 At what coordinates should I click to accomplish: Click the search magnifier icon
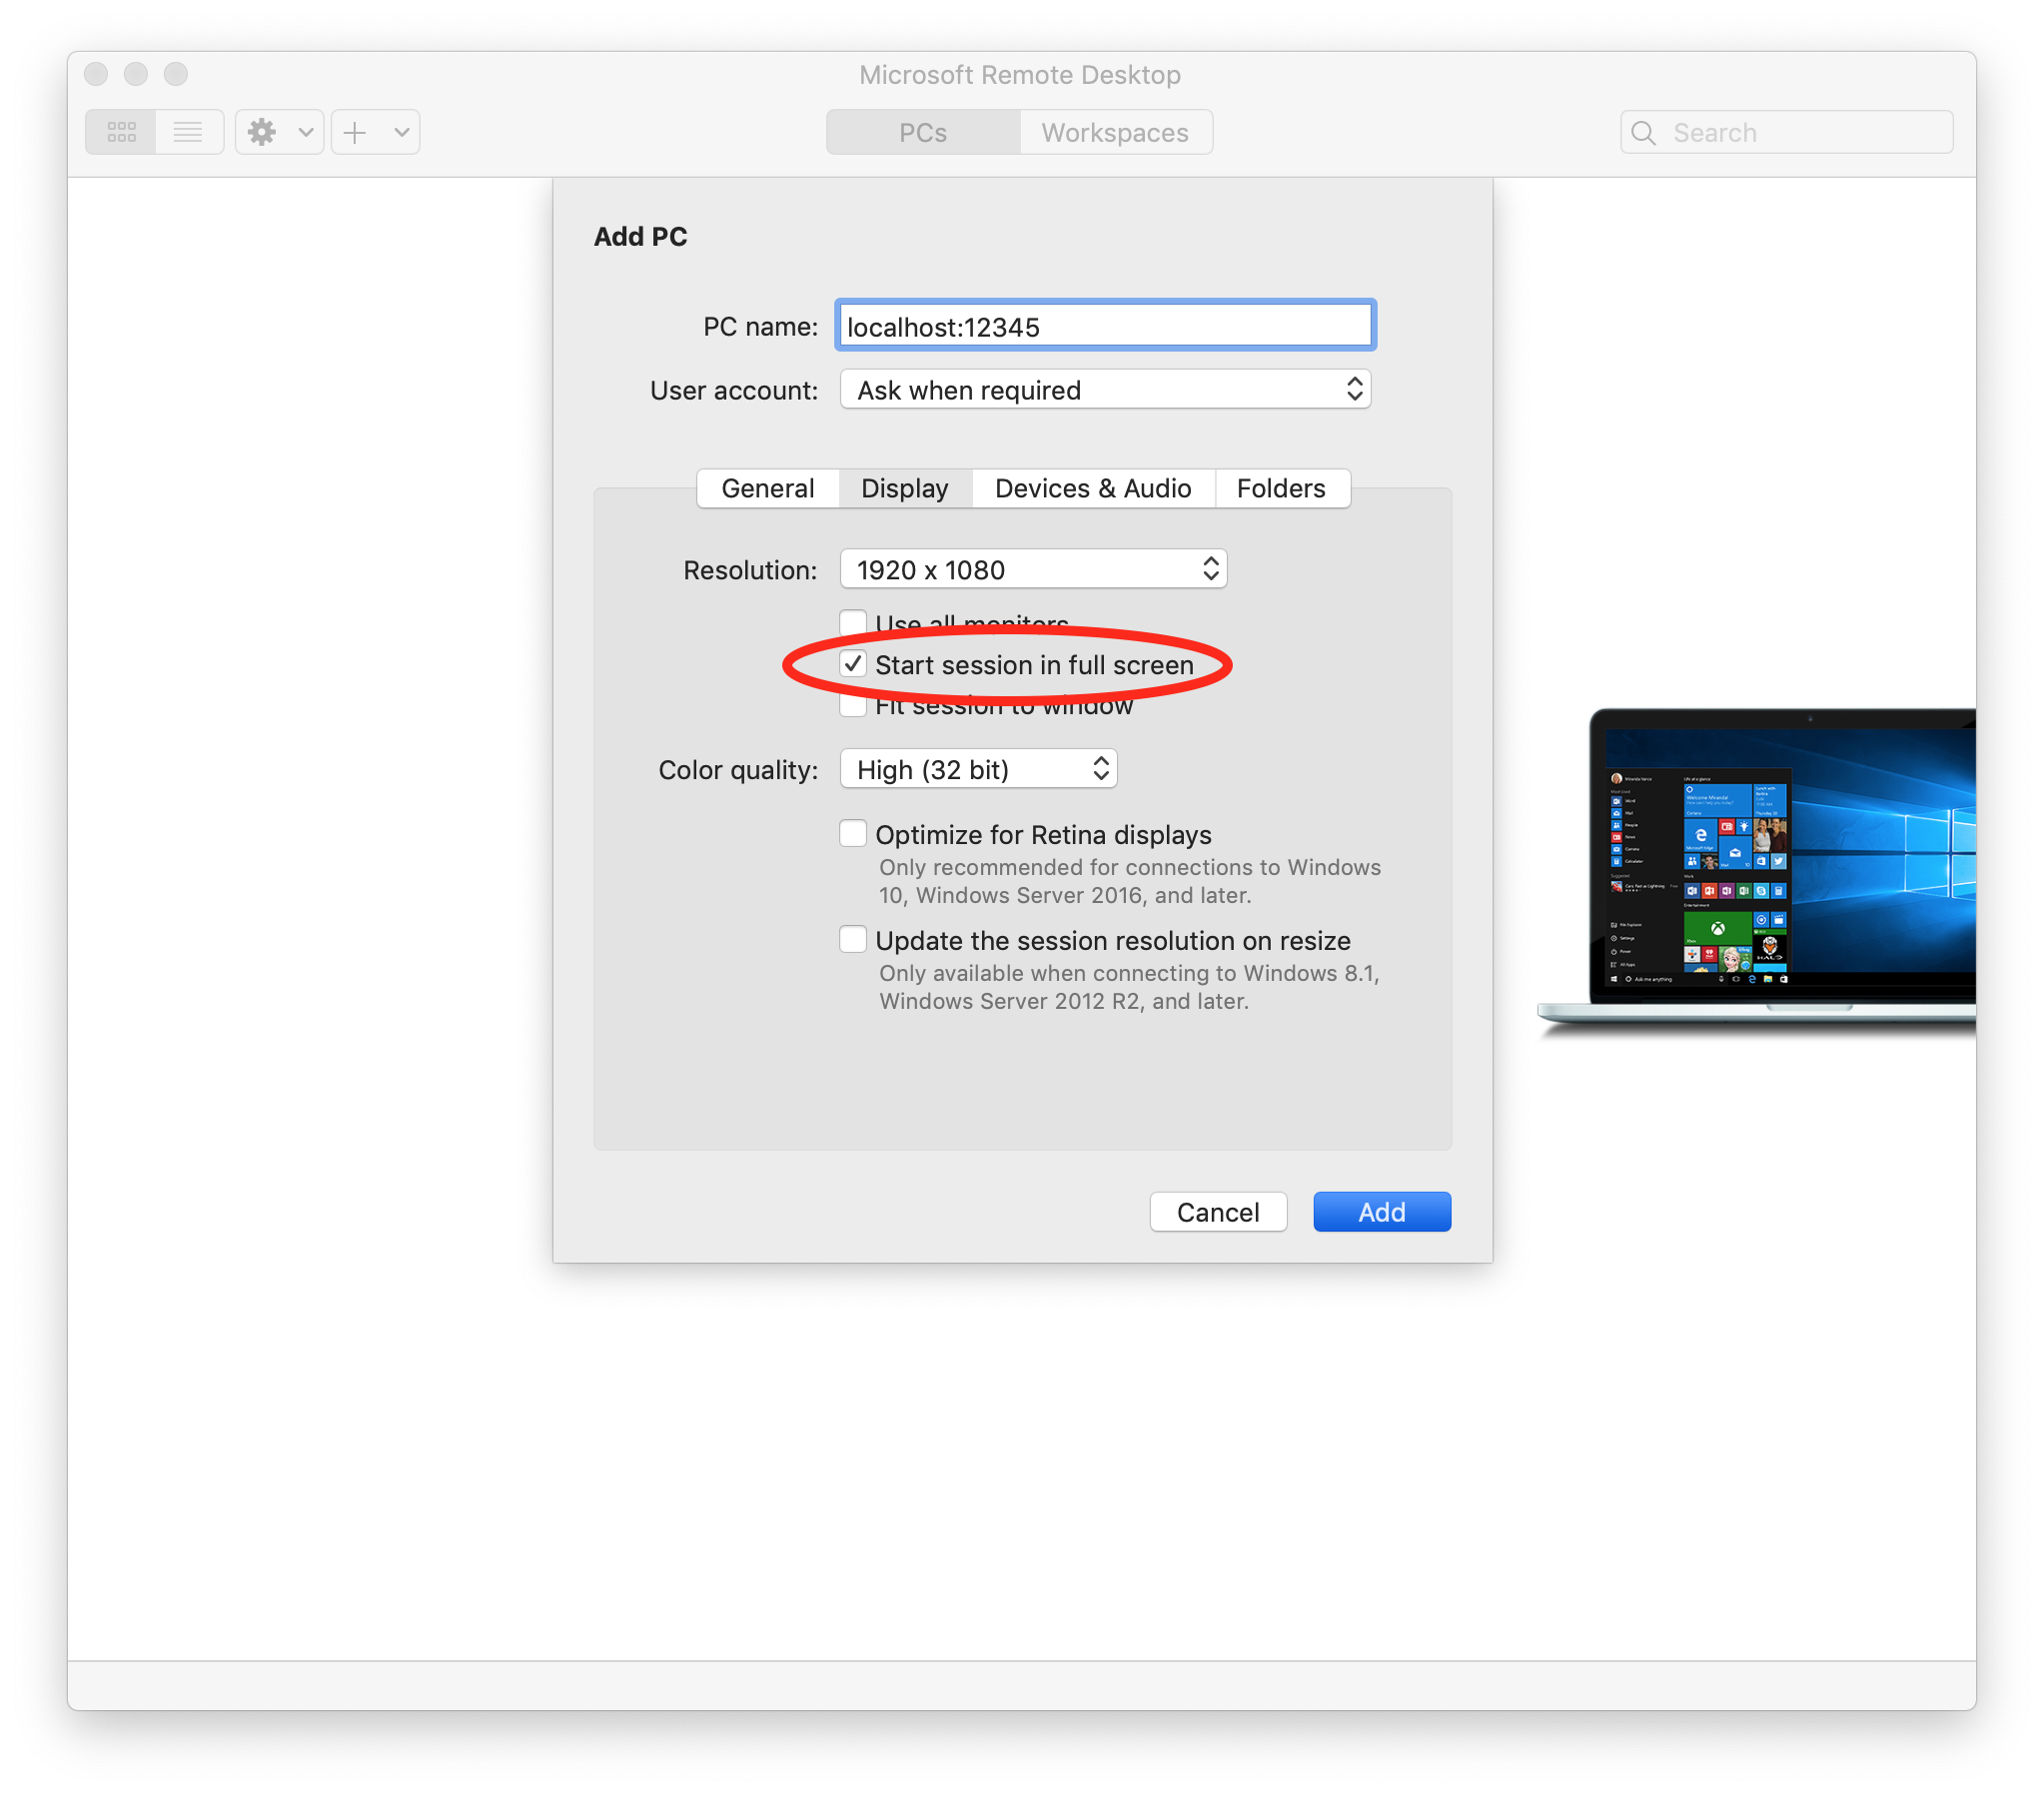pos(1643,133)
